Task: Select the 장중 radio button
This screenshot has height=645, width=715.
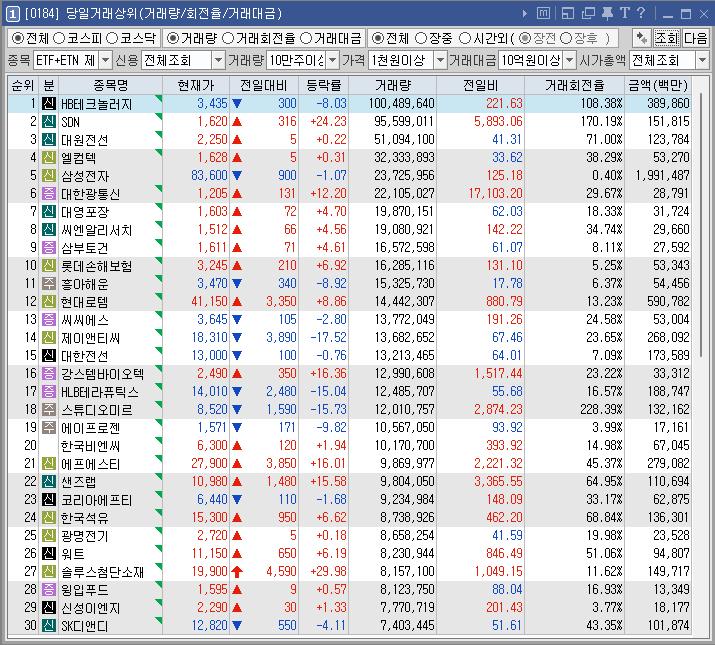Action: 421,38
